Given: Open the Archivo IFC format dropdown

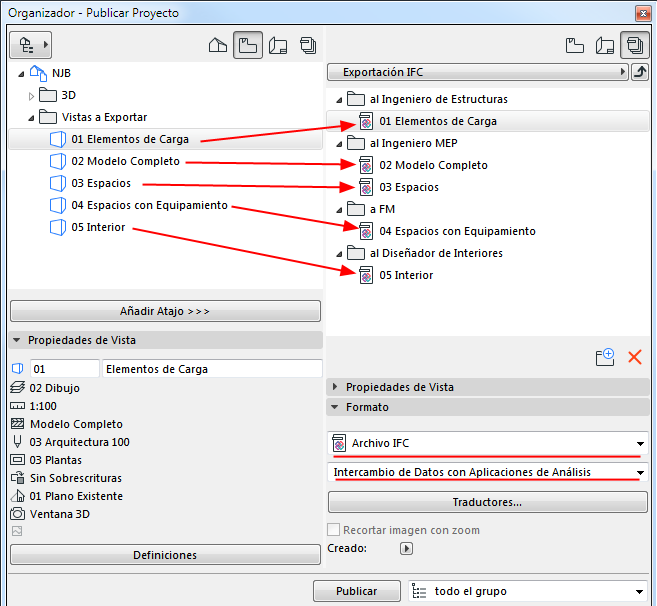Looking at the screenshot, I should (x=488, y=443).
